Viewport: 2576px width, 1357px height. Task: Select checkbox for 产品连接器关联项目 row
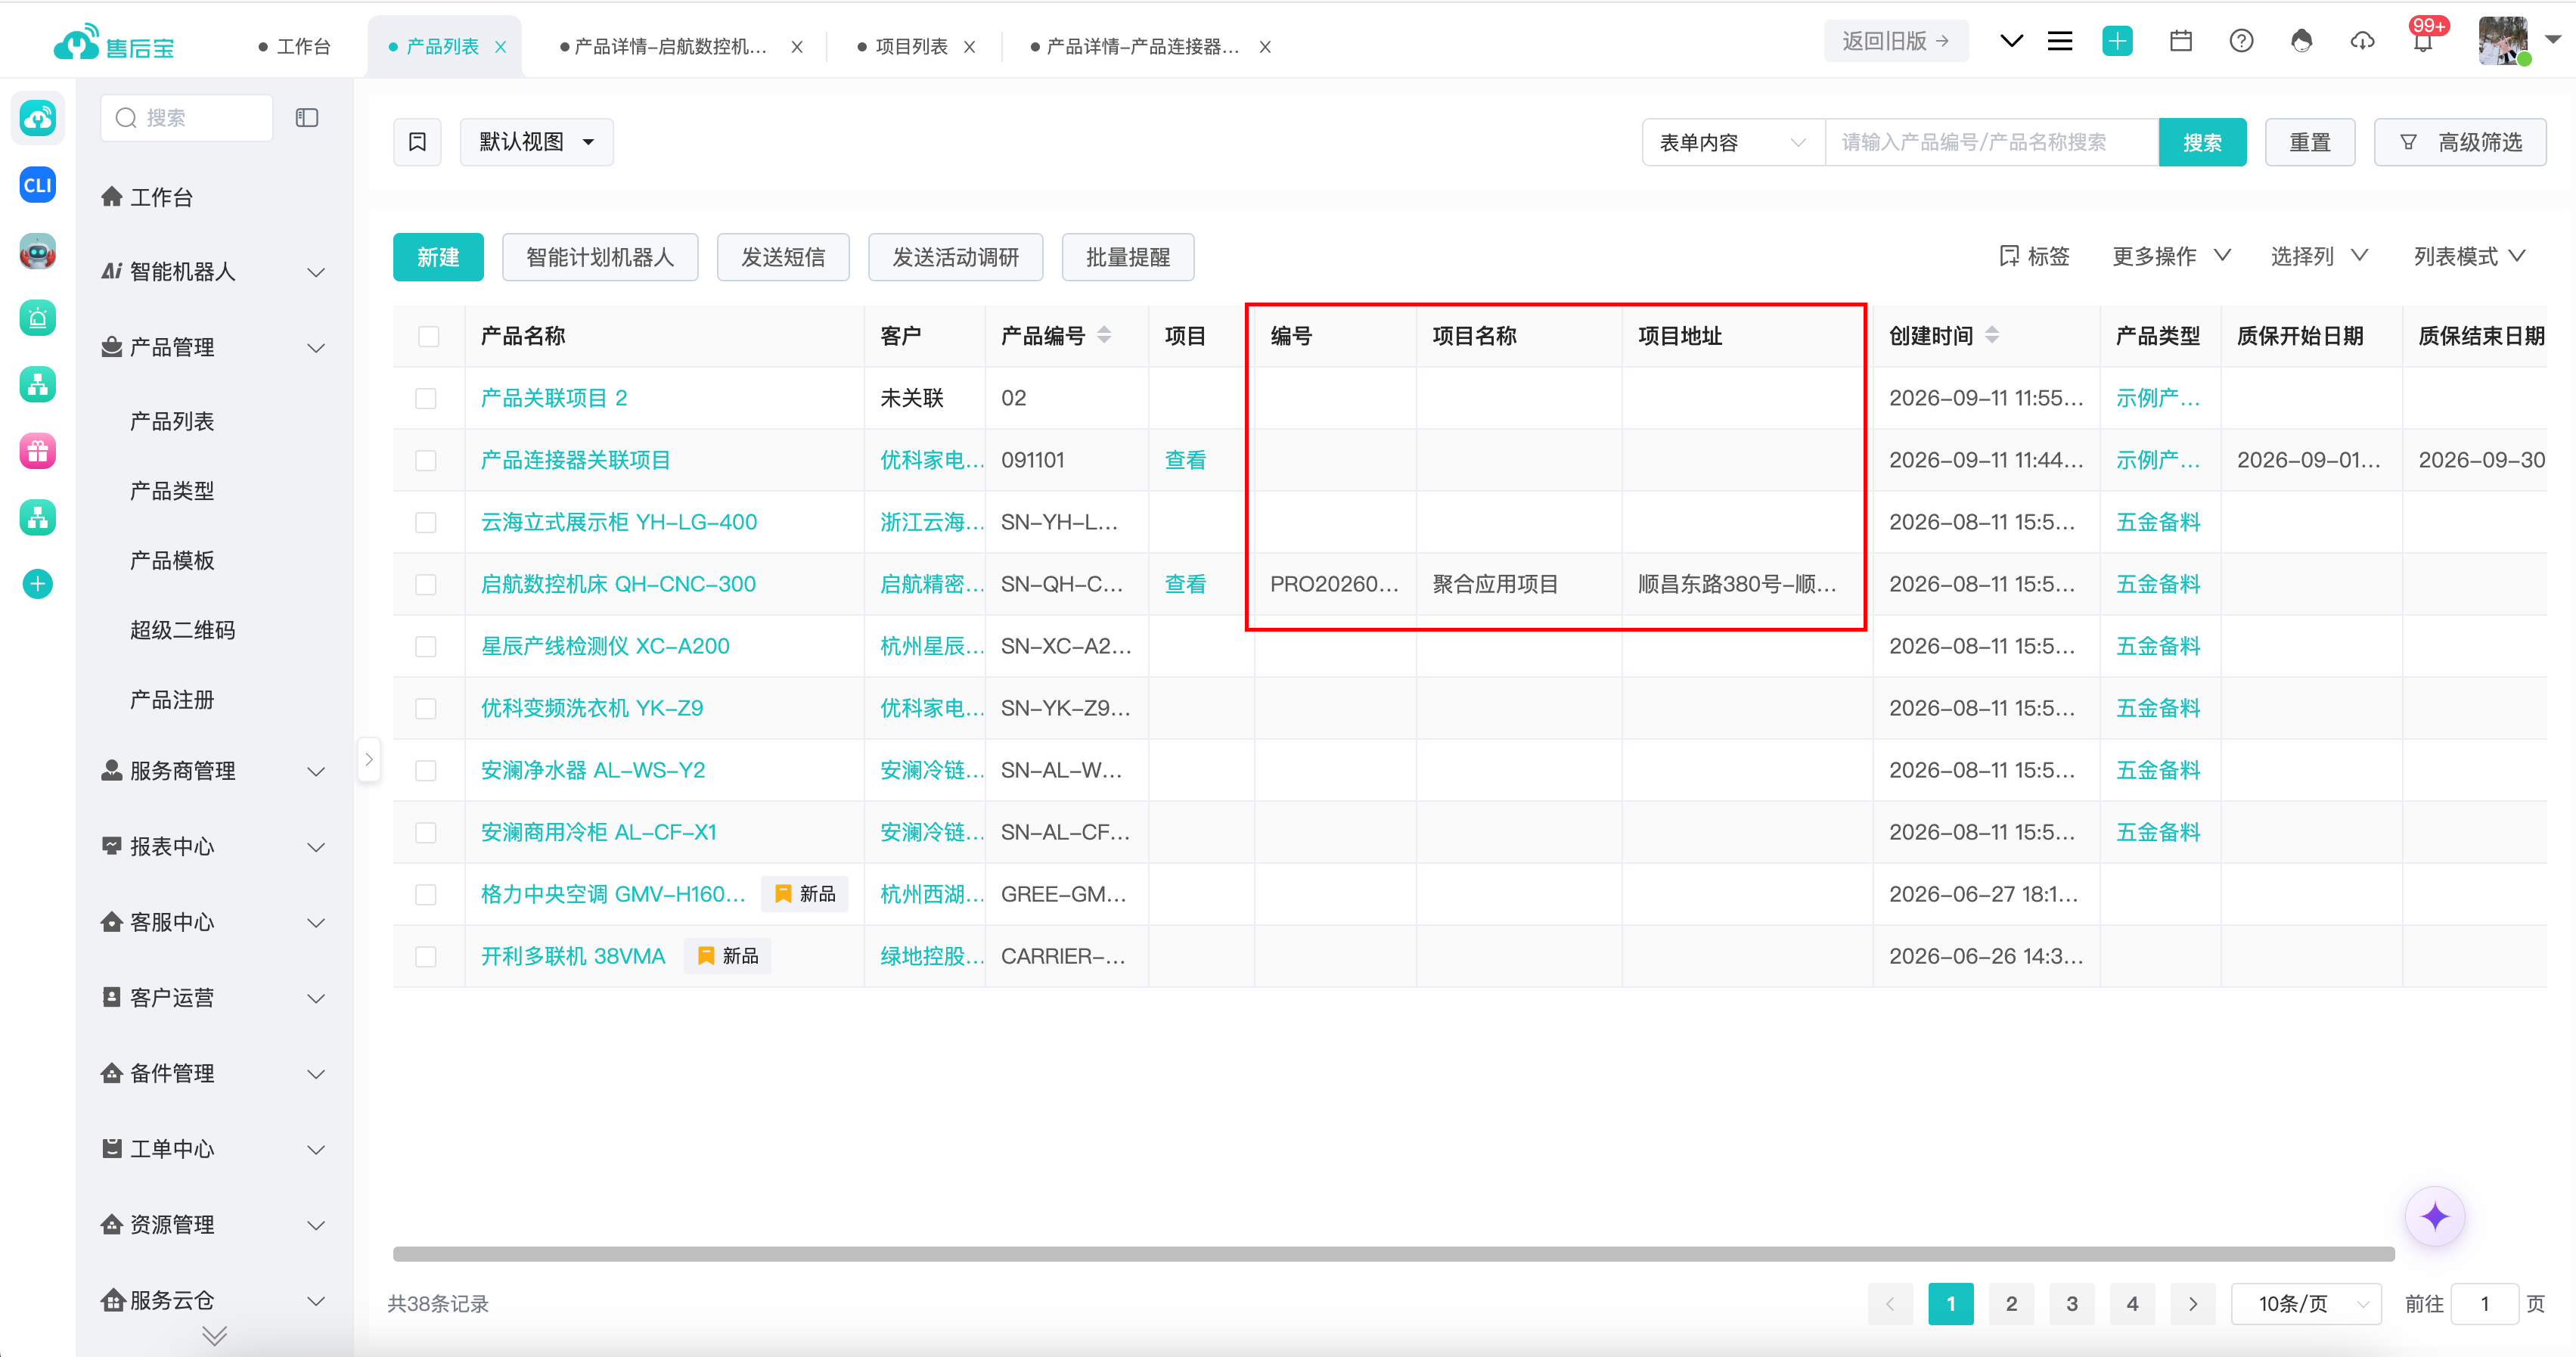coord(426,460)
